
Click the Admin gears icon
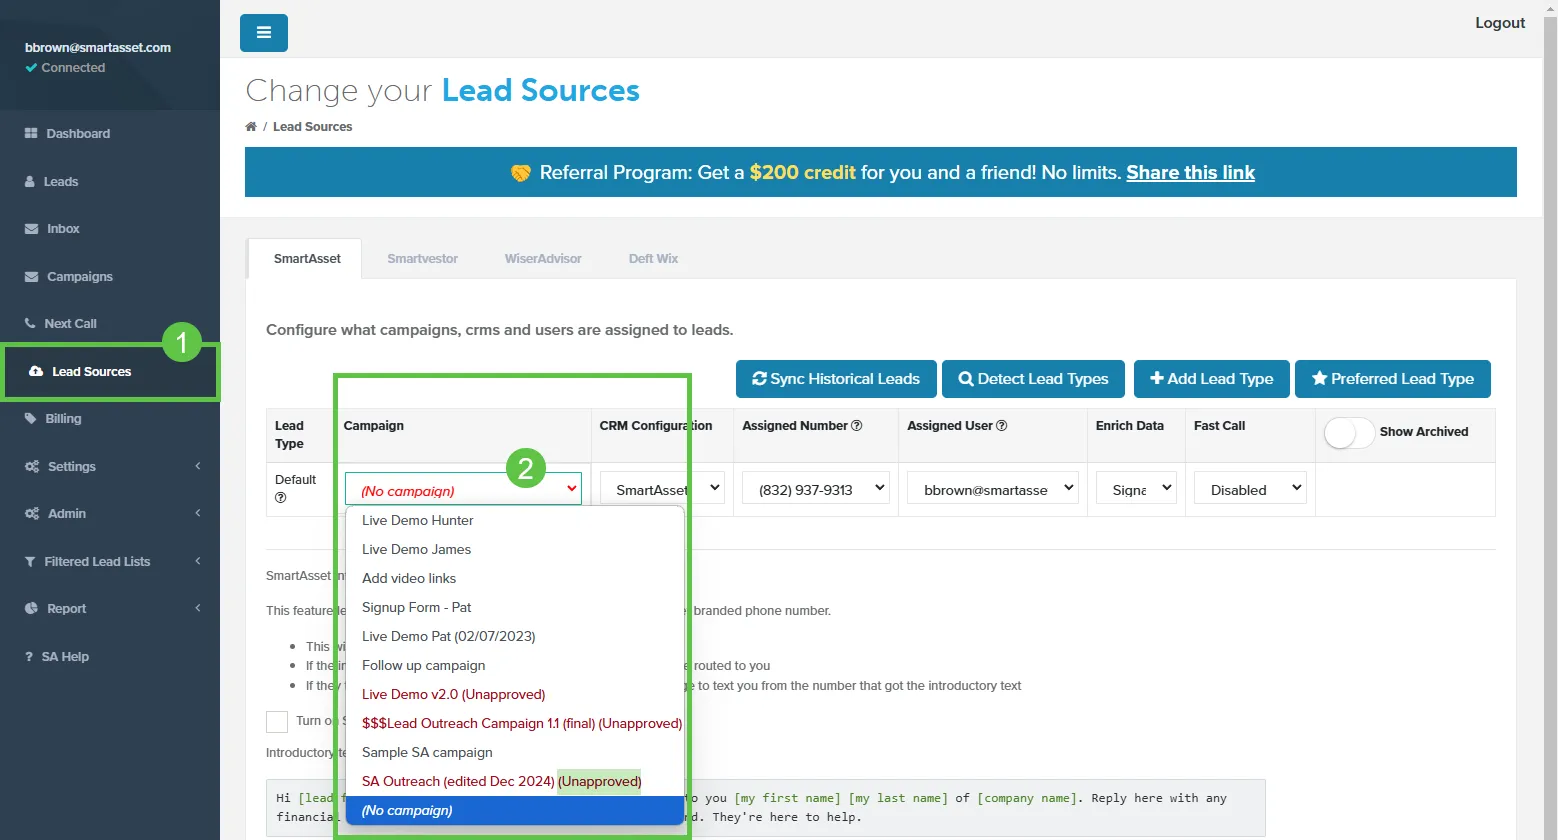point(32,514)
